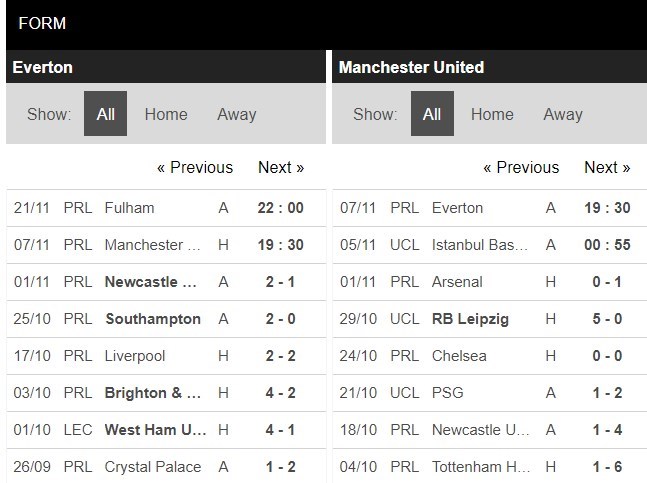Select the All filter under Everton
Image resolution: width=647 pixels, height=483 pixels.
point(105,114)
